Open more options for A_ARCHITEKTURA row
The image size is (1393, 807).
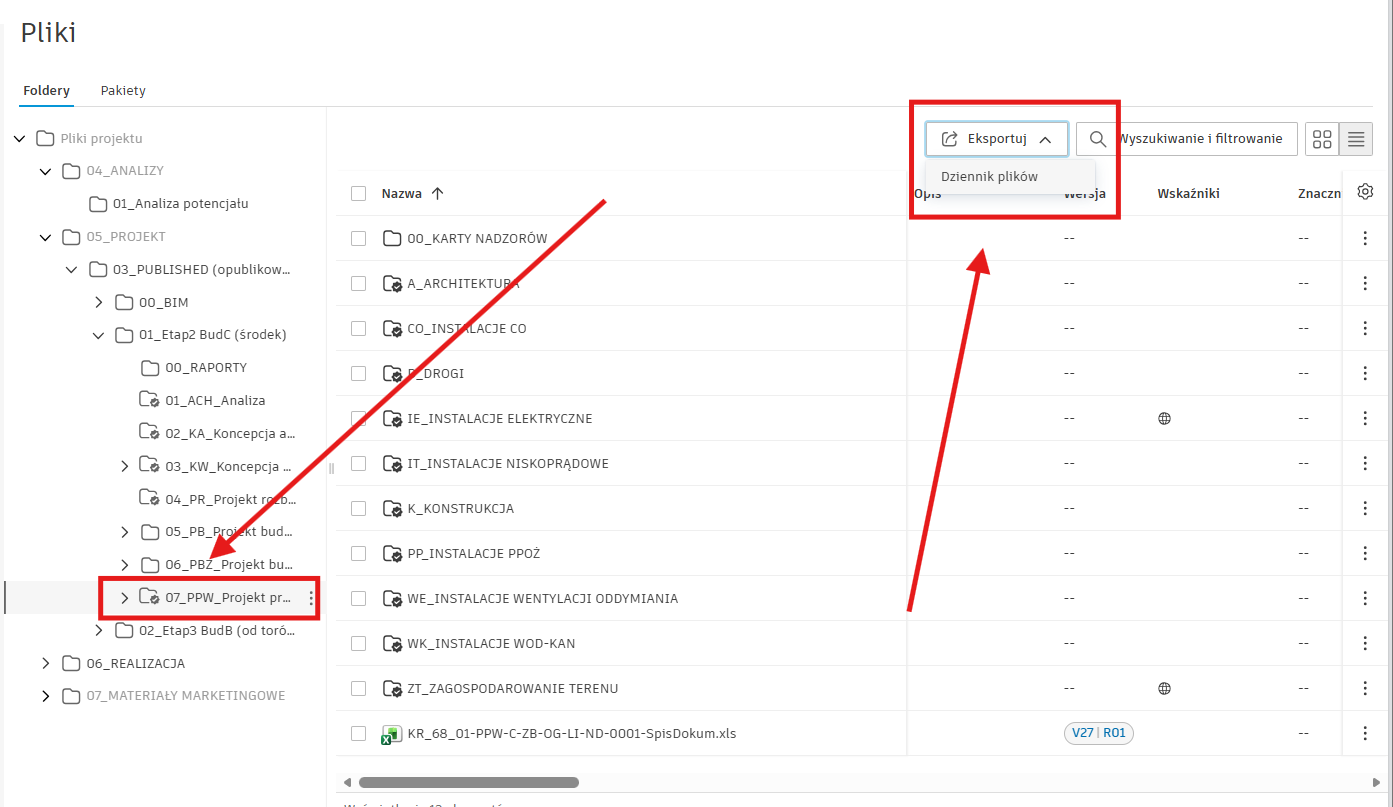[1365, 283]
